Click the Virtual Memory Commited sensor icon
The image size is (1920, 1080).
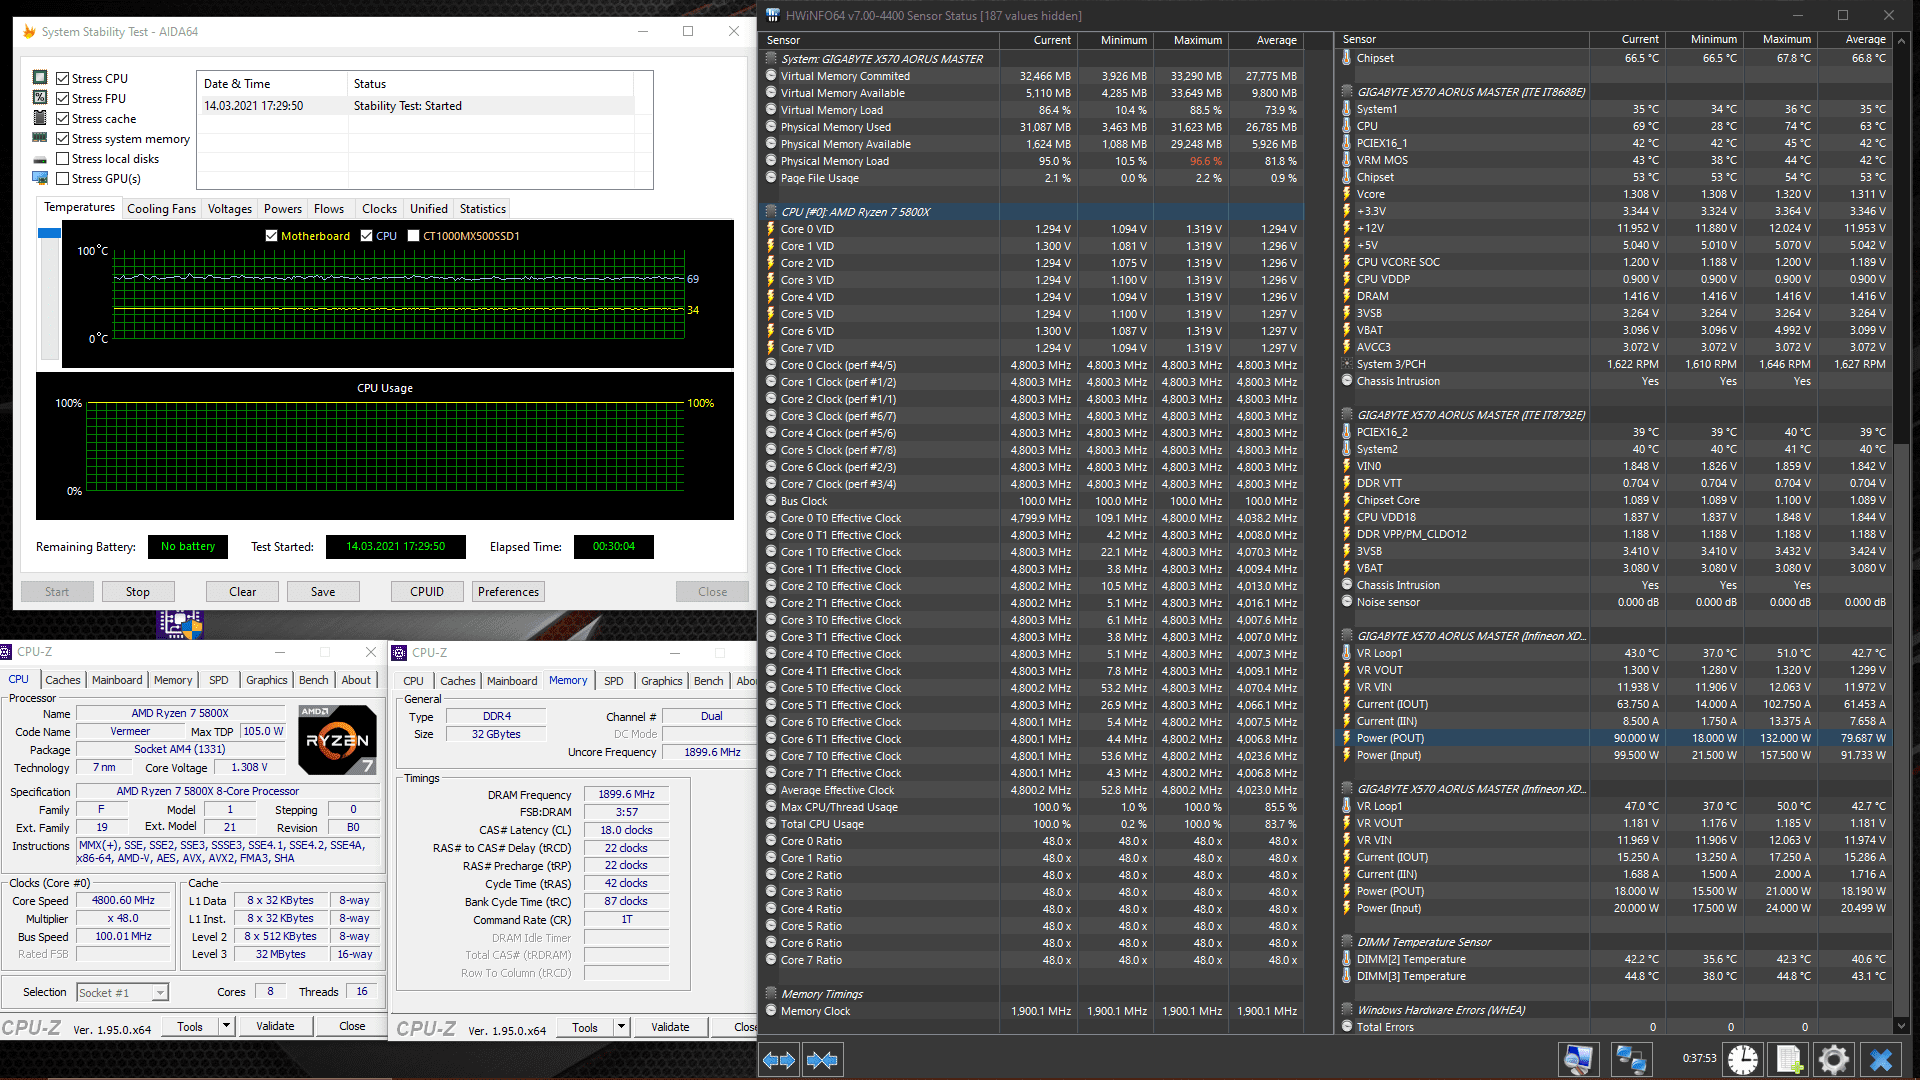click(771, 75)
